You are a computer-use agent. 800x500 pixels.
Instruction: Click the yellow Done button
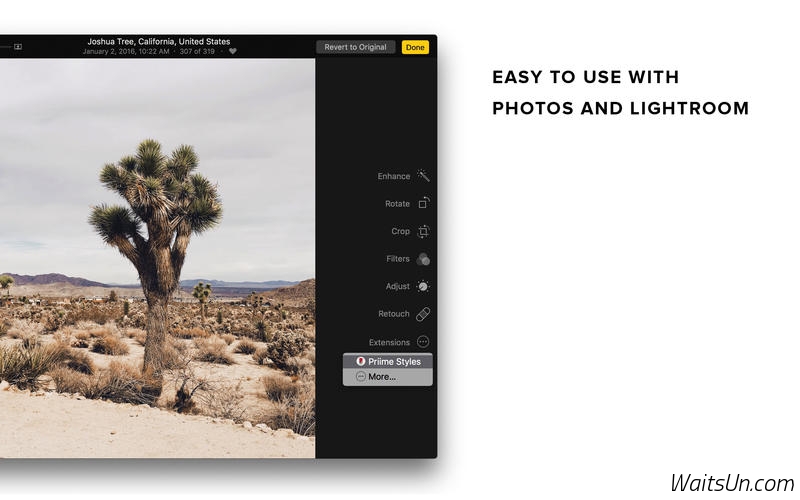[x=415, y=47]
